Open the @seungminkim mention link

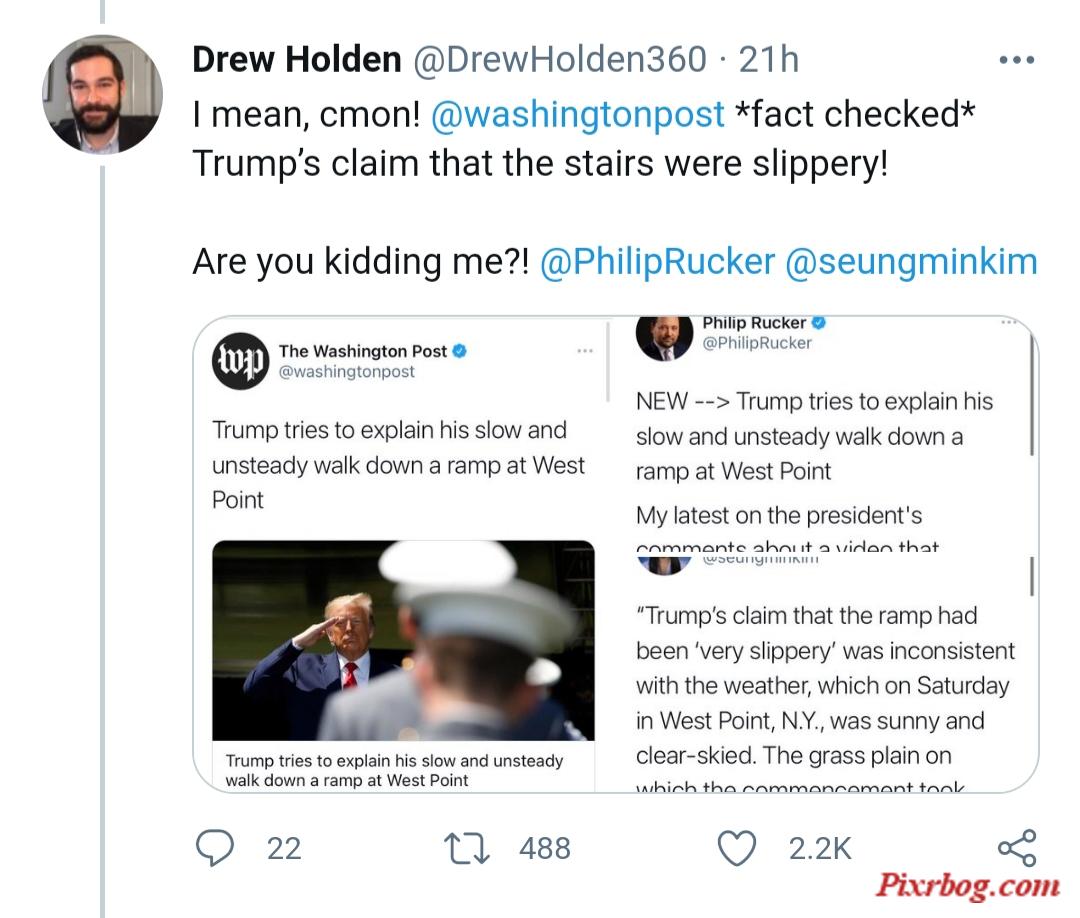coord(911,262)
